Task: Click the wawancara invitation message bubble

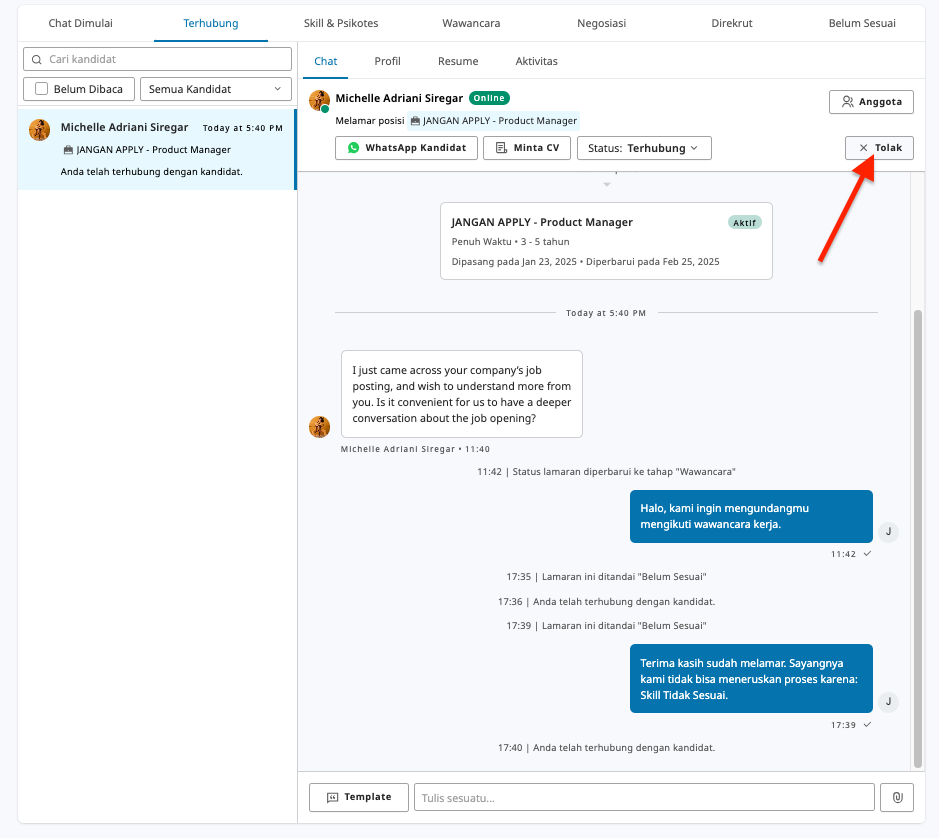Action: pos(751,516)
